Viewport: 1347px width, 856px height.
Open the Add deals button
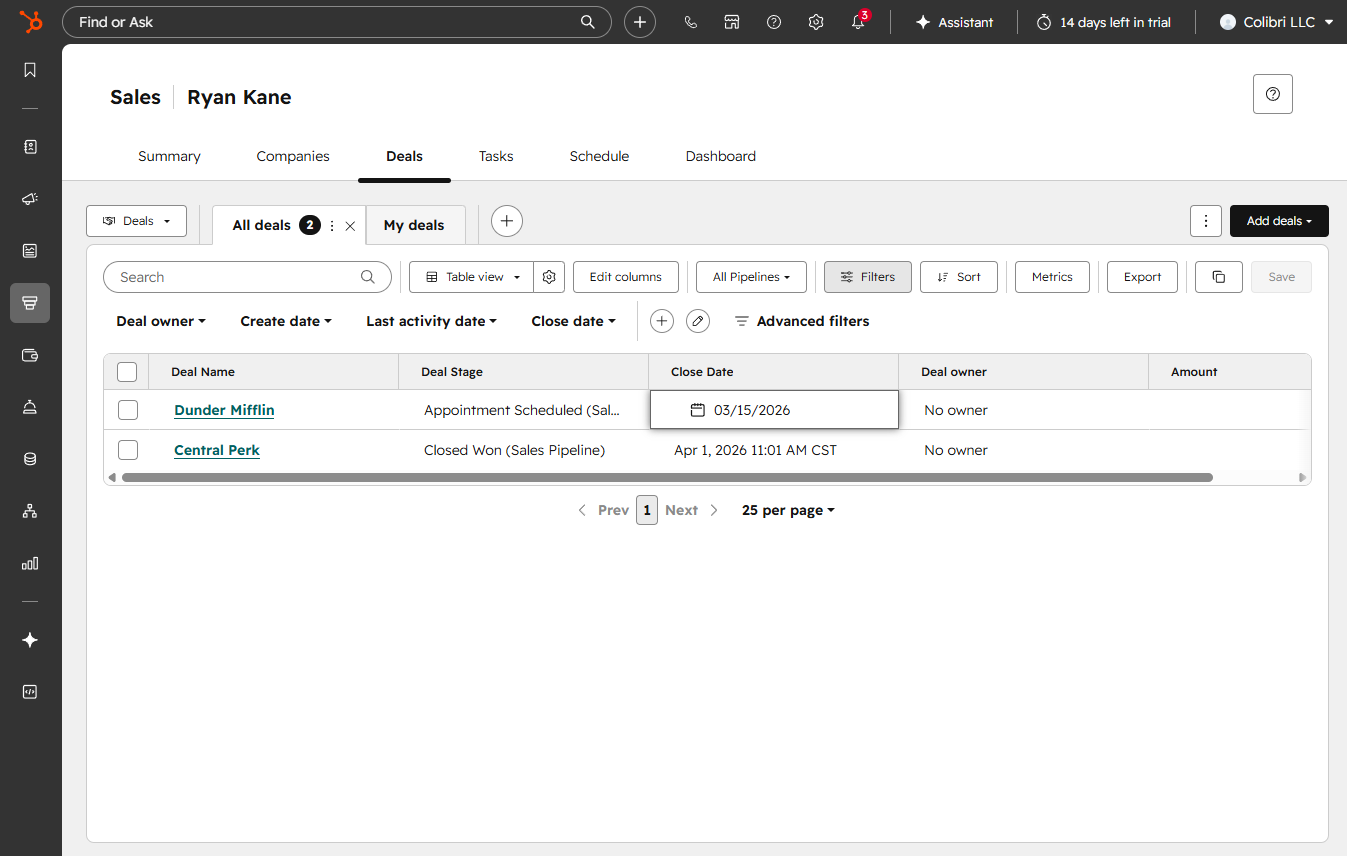tap(1279, 220)
